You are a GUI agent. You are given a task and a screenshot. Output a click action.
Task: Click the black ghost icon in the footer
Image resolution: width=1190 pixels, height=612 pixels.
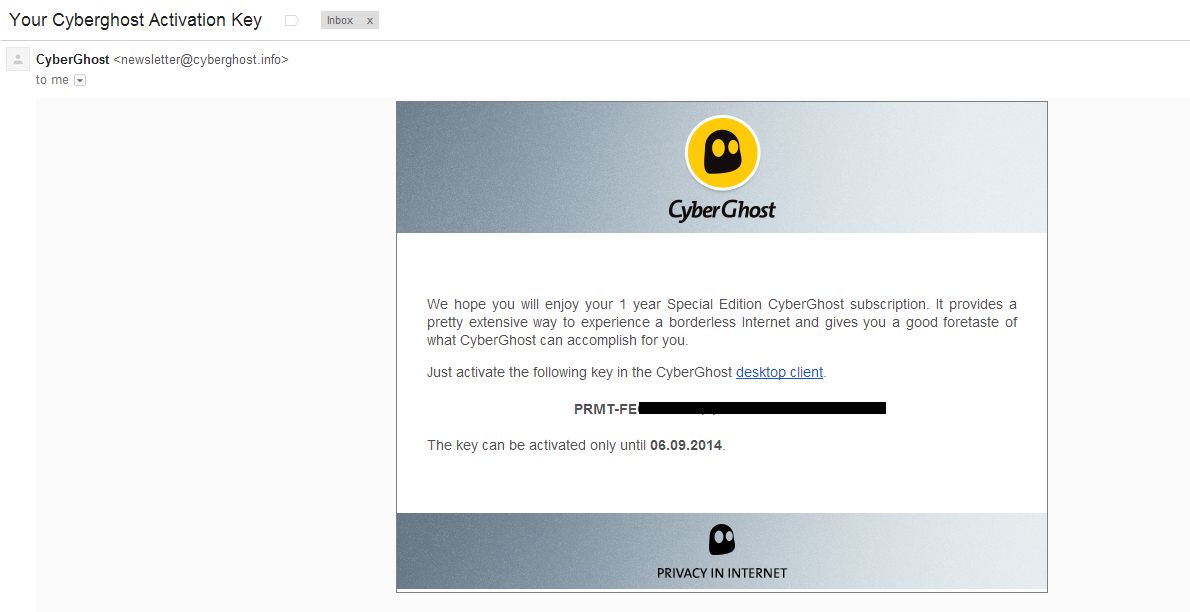click(x=722, y=540)
